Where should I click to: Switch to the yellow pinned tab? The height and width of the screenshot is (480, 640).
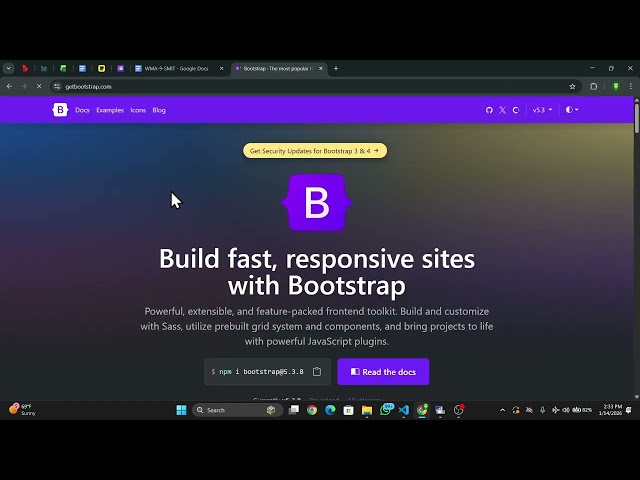(x=102, y=69)
